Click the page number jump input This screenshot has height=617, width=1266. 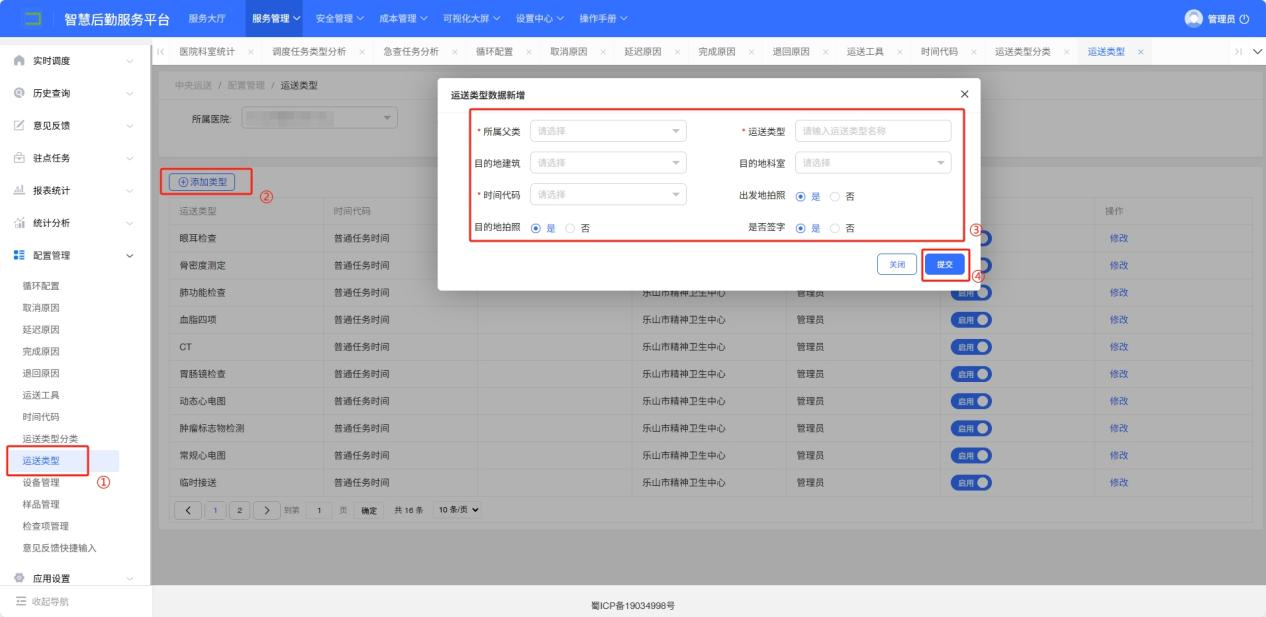pyautogui.click(x=320, y=510)
